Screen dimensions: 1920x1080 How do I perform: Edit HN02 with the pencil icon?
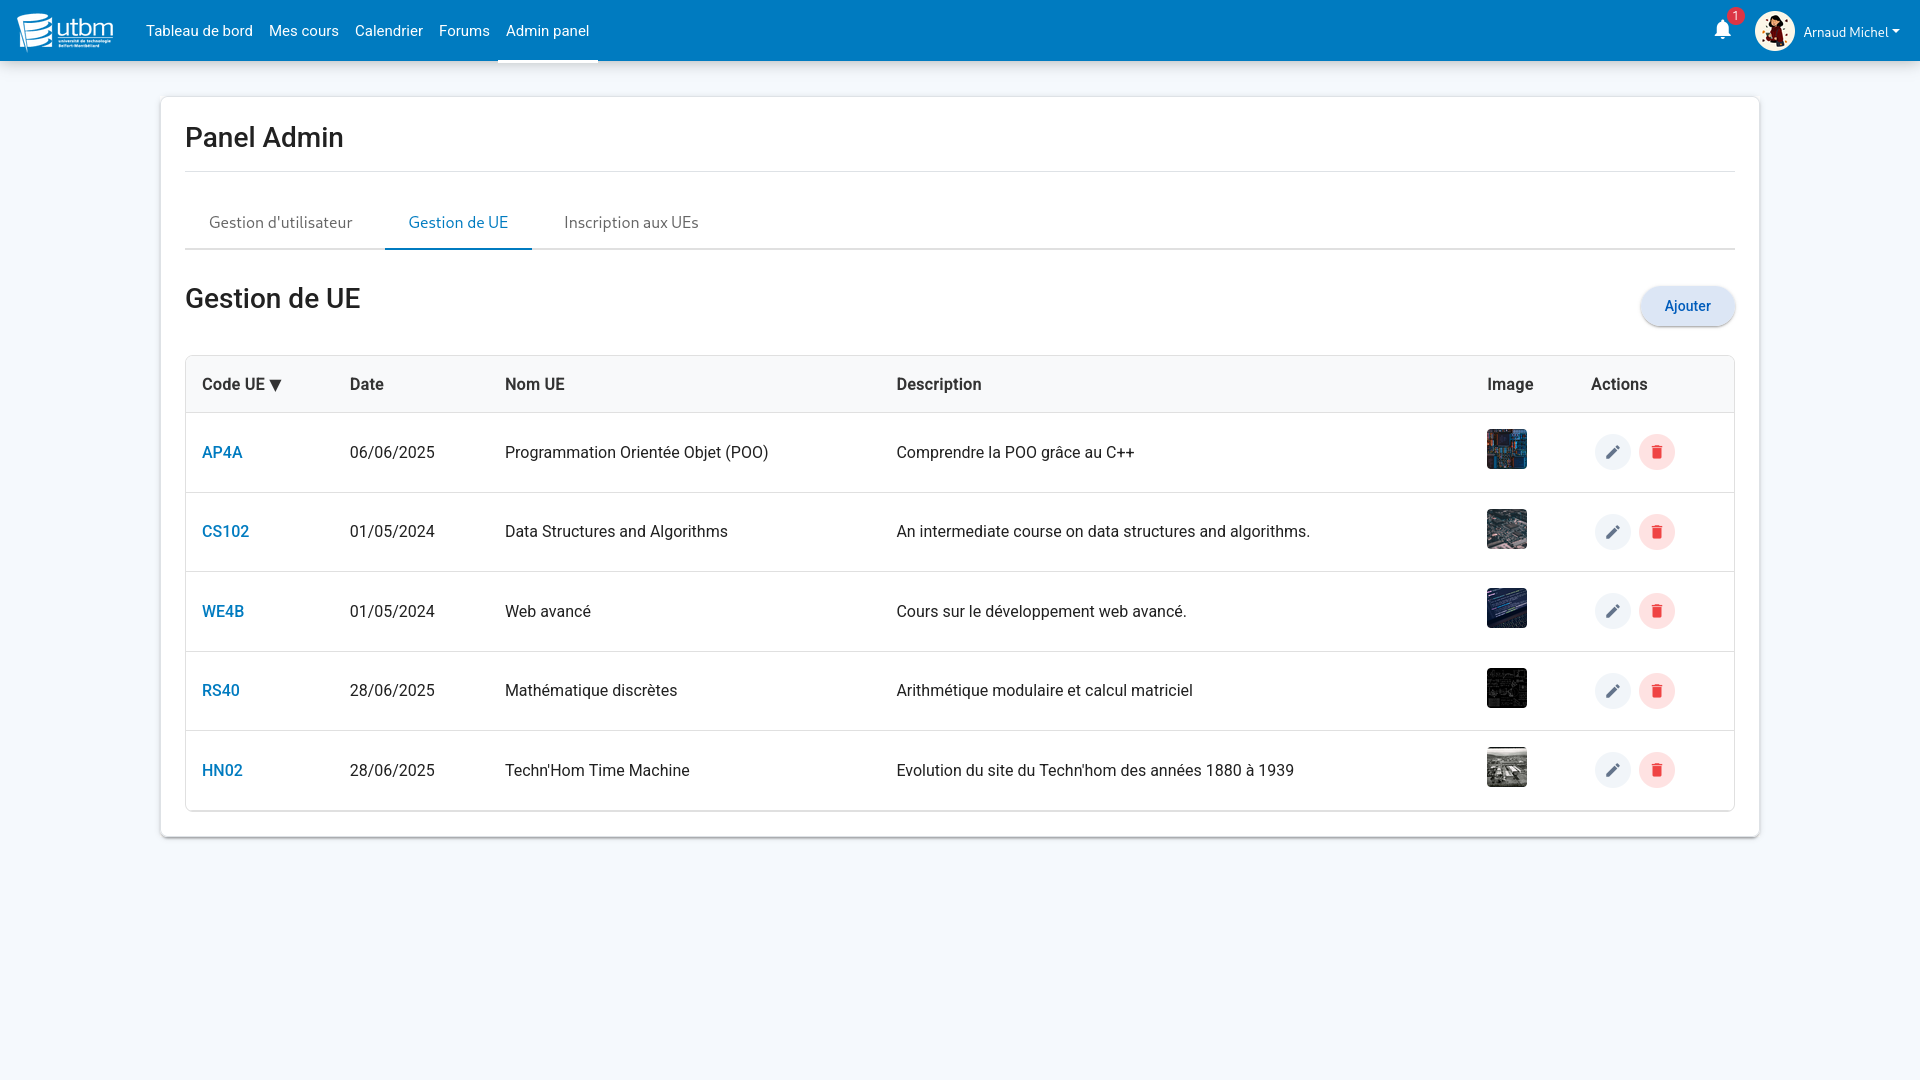(1612, 770)
